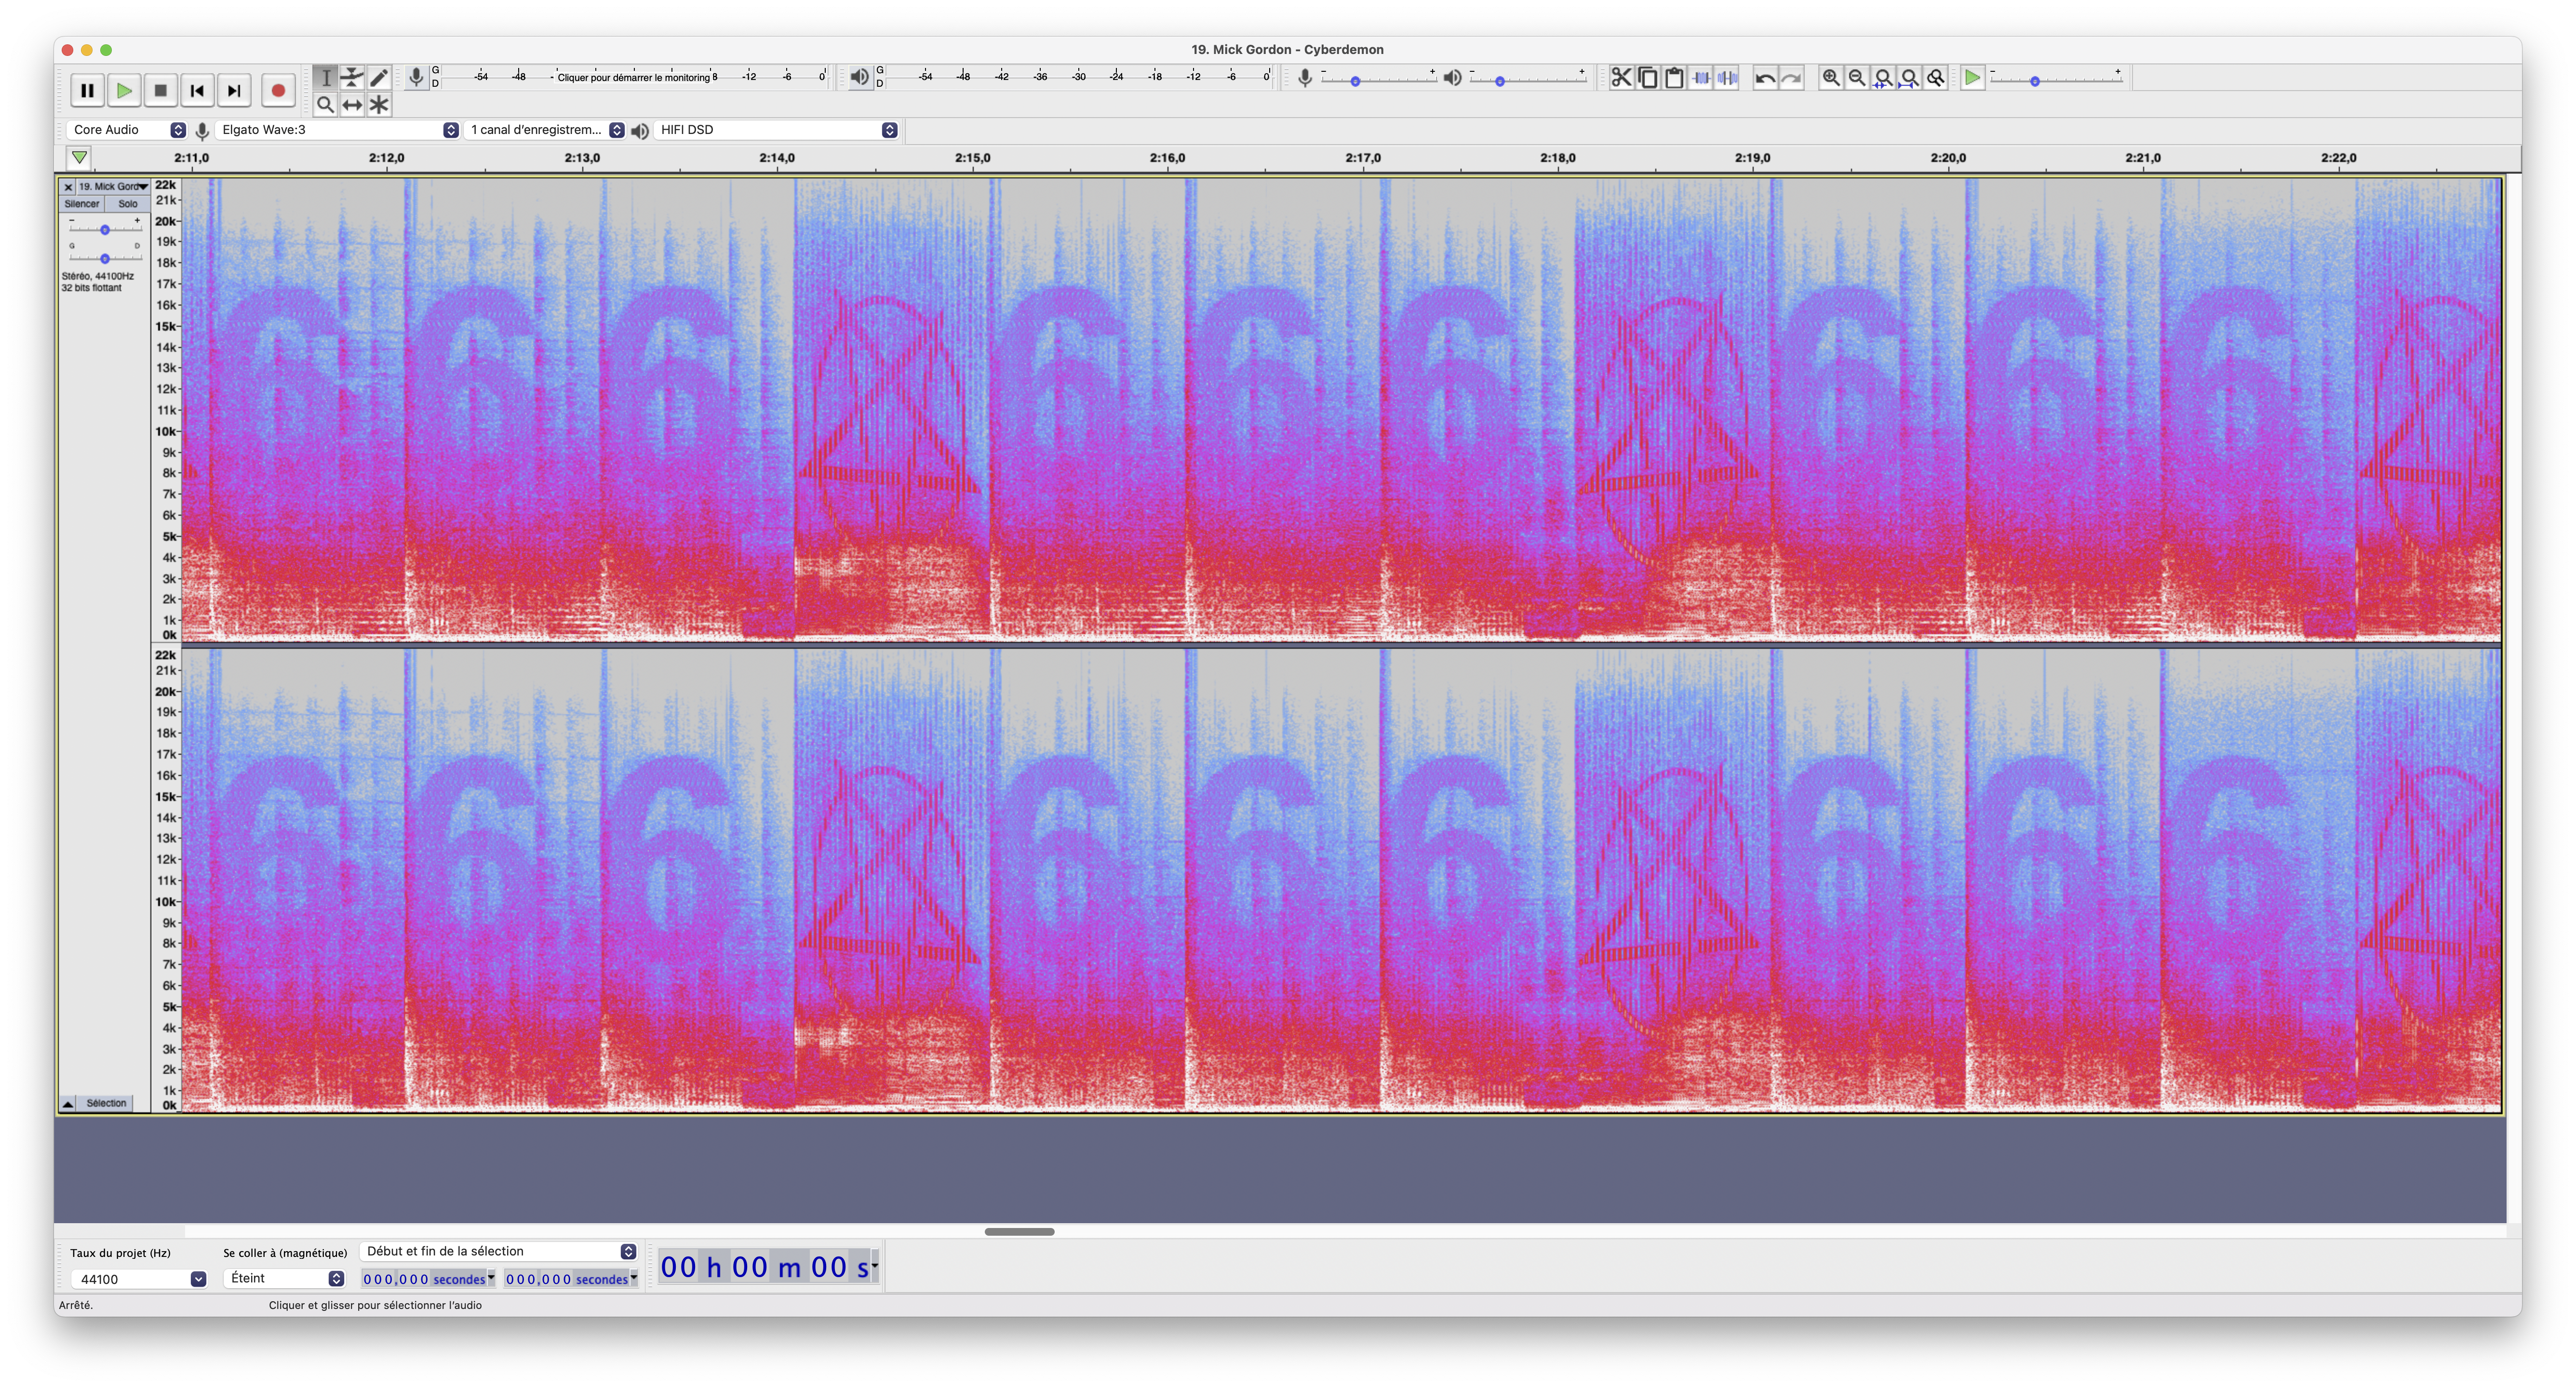The width and height of the screenshot is (2576, 1388).
Task: Click the upper channel vertical frequency scale
Action: tap(166, 410)
